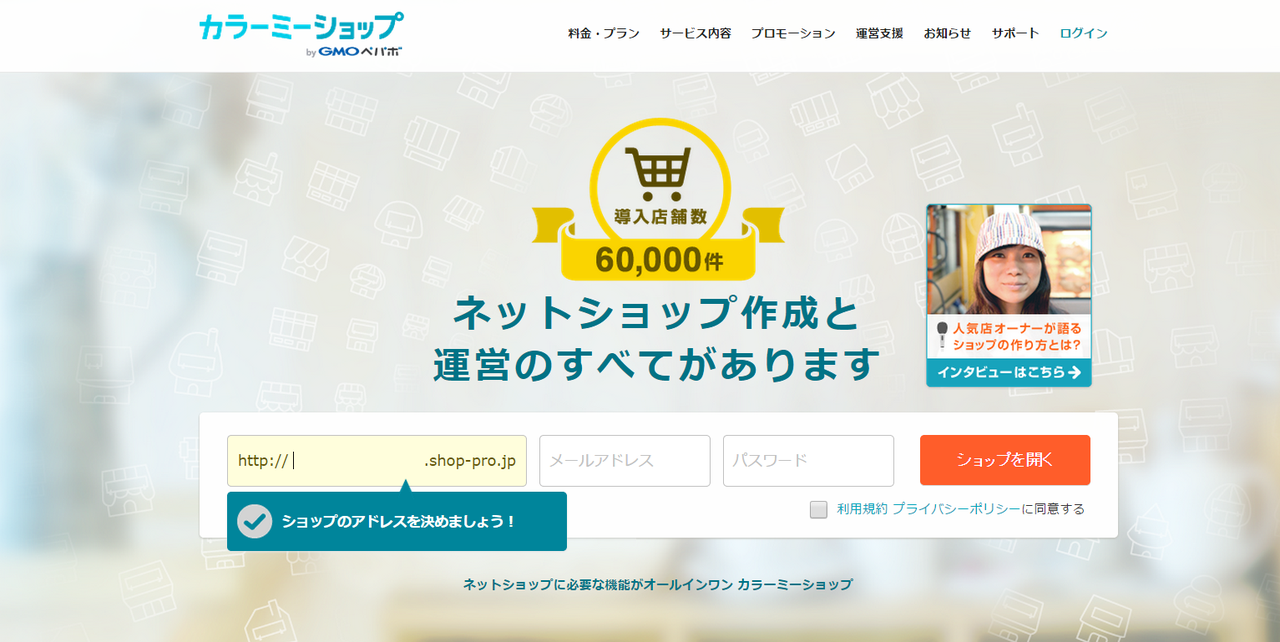Open the プライバシーポリシー link
This screenshot has width=1280, height=642.
(x=956, y=509)
